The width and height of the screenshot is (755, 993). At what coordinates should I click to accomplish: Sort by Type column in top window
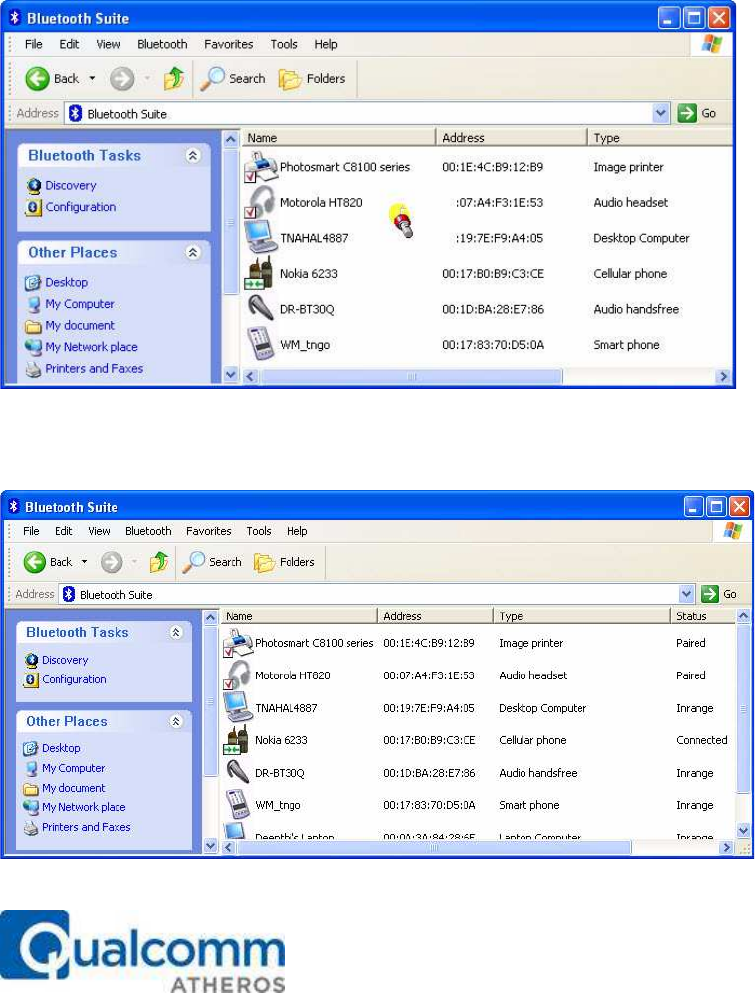pos(659,137)
